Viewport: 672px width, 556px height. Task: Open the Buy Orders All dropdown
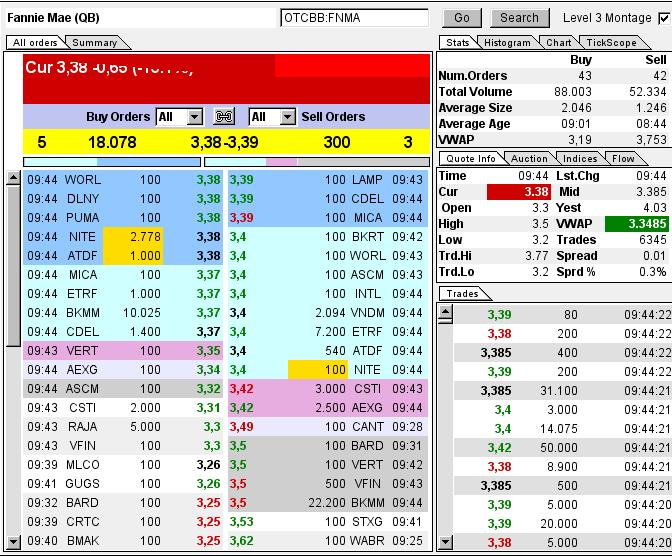coord(180,117)
